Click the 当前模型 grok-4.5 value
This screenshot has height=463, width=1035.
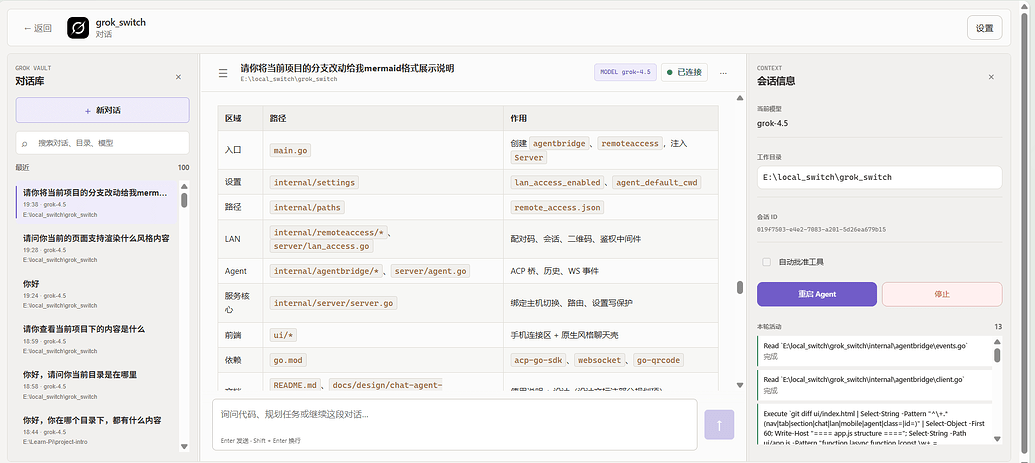tap(772, 123)
